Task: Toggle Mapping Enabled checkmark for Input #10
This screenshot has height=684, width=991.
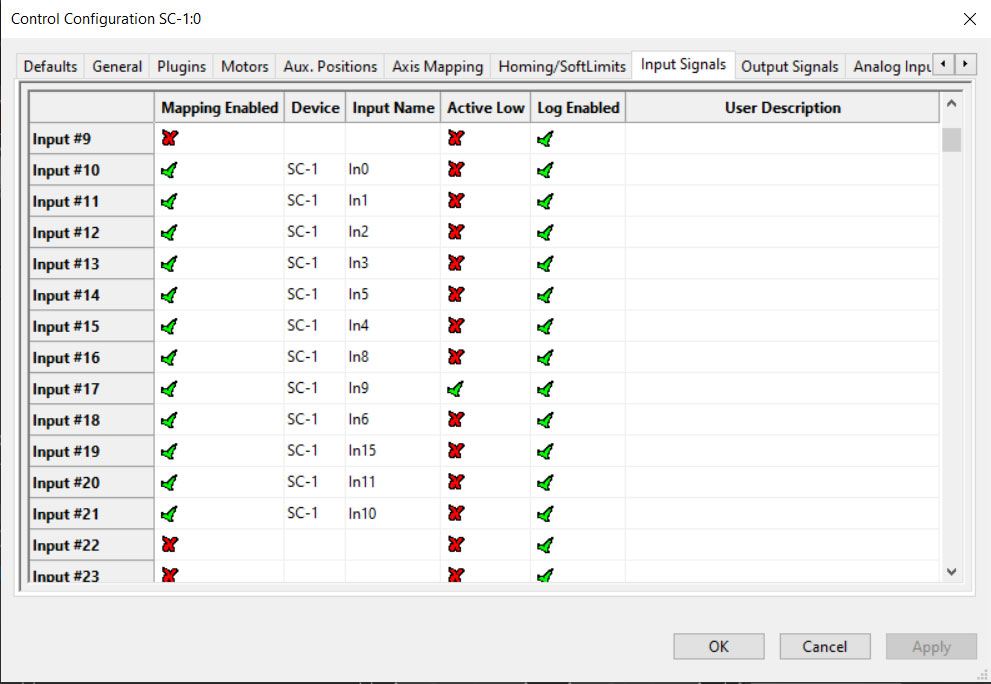Action: [169, 170]
